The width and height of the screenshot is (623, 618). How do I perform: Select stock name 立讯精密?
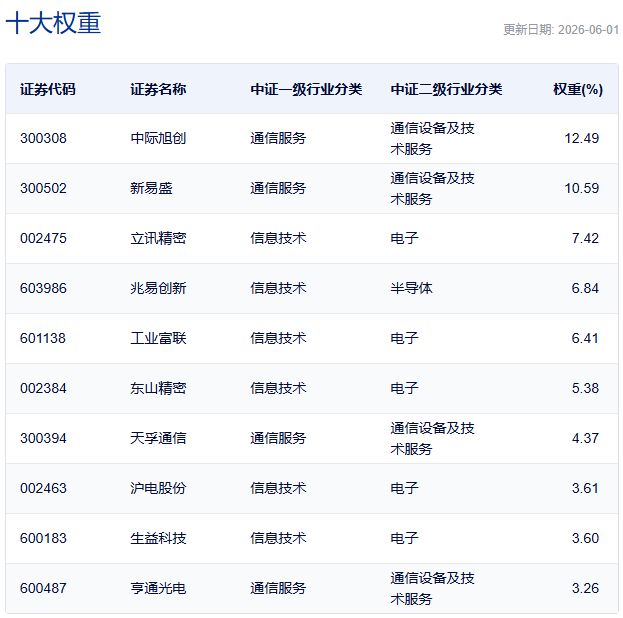tap(158, 238)
